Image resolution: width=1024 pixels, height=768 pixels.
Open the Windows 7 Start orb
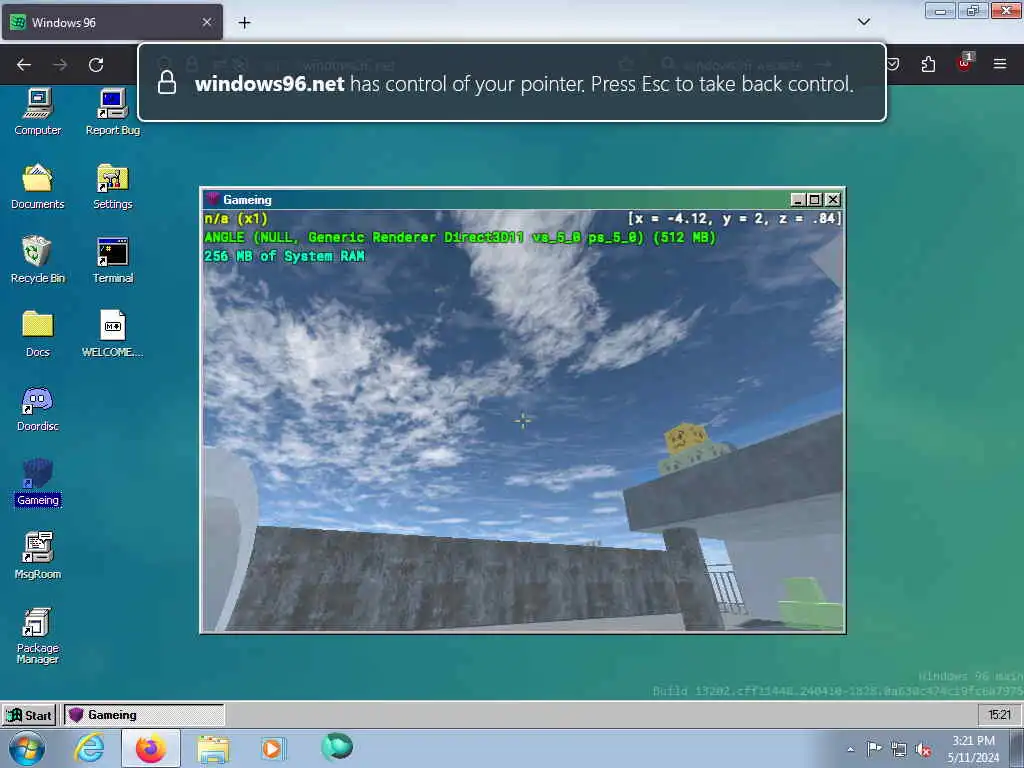click(27, 748)
